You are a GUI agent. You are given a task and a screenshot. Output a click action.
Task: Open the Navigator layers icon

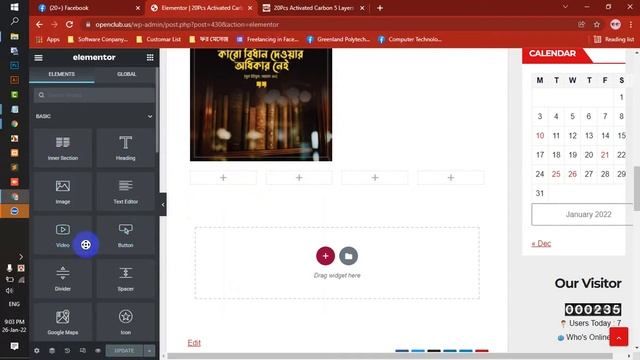pos(52,351)
